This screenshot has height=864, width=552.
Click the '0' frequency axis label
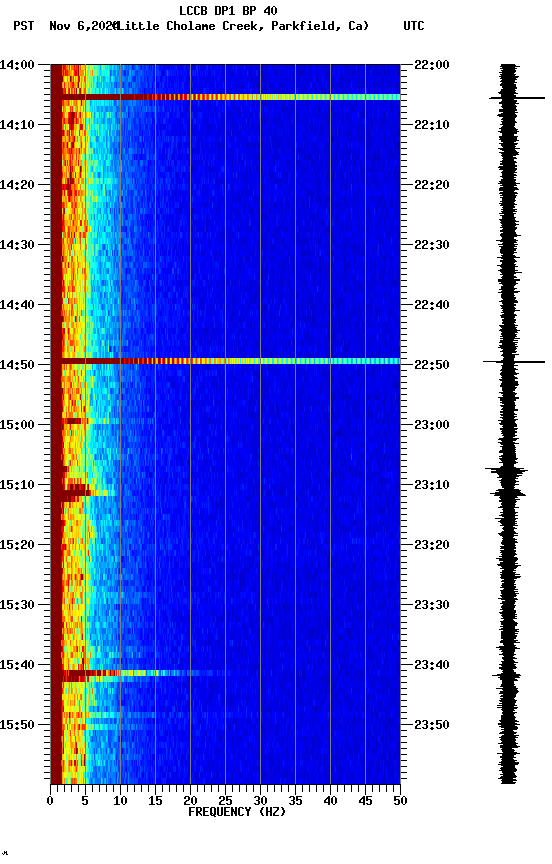click(50, 801)
